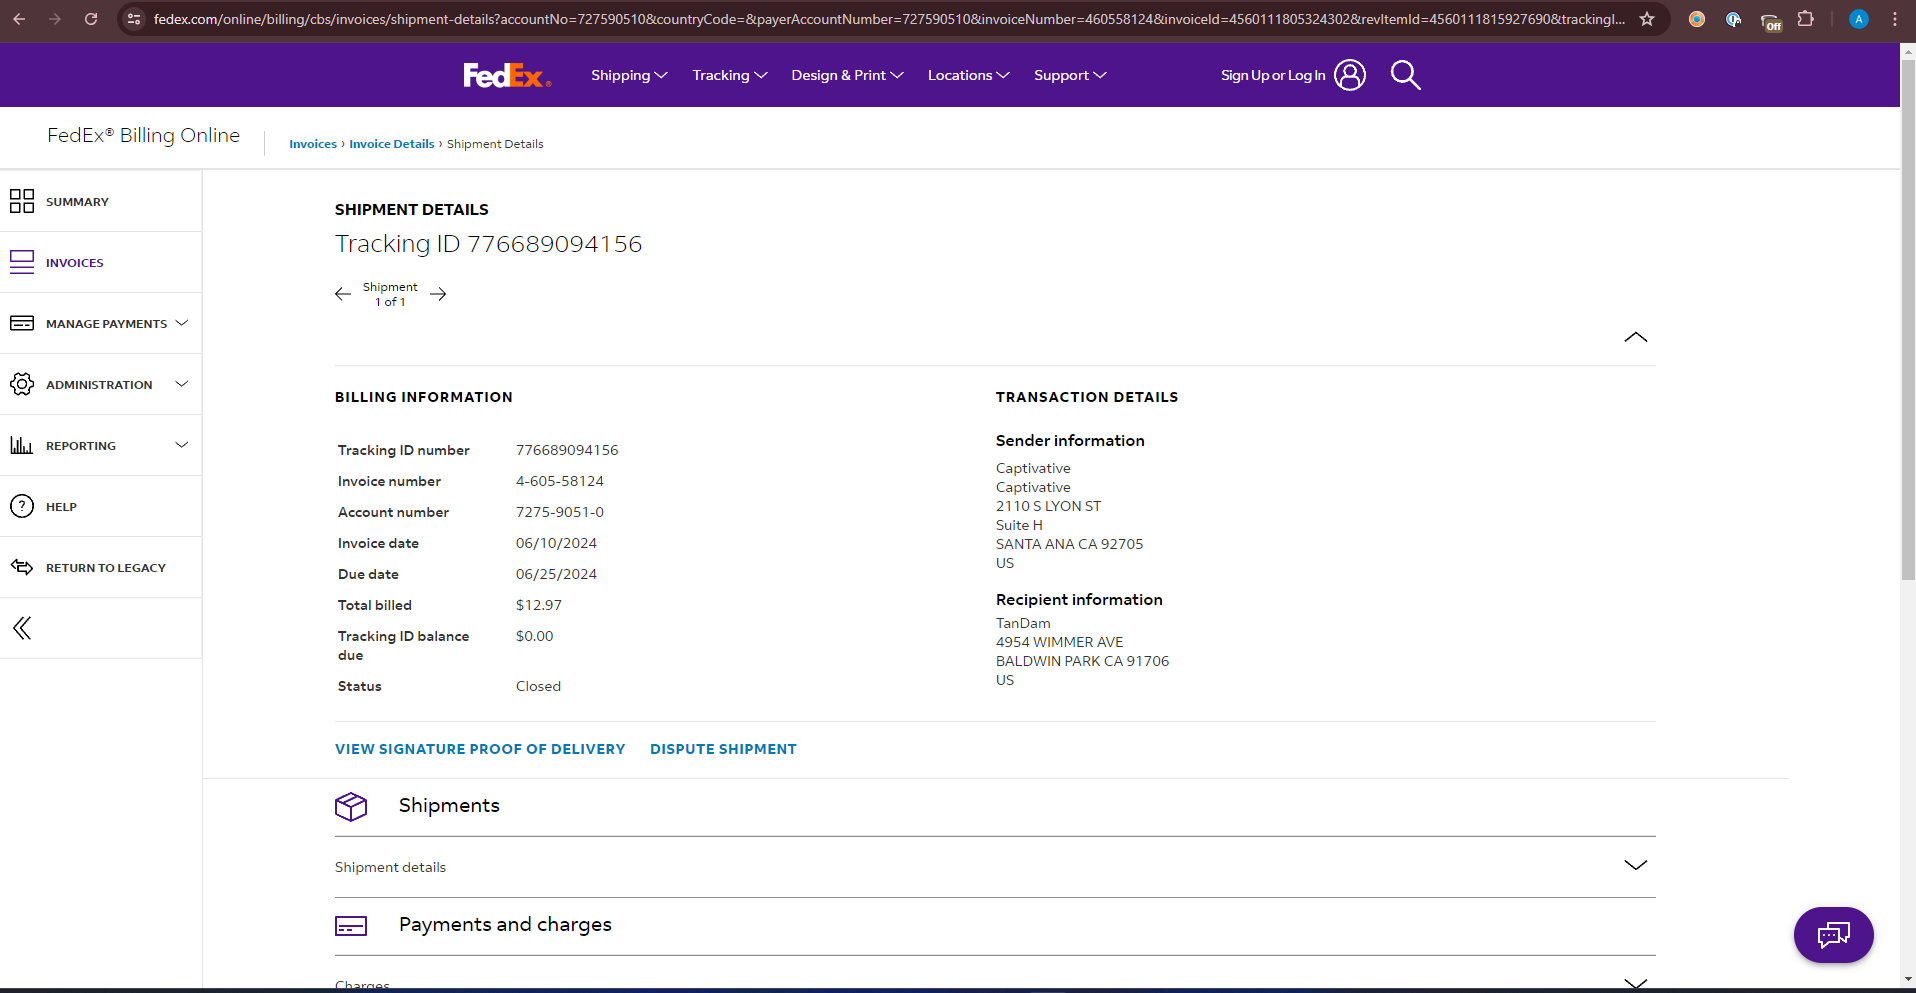Go back in browser history
The height and width of the screenshot is (993, 1916).
pos(19,19)
